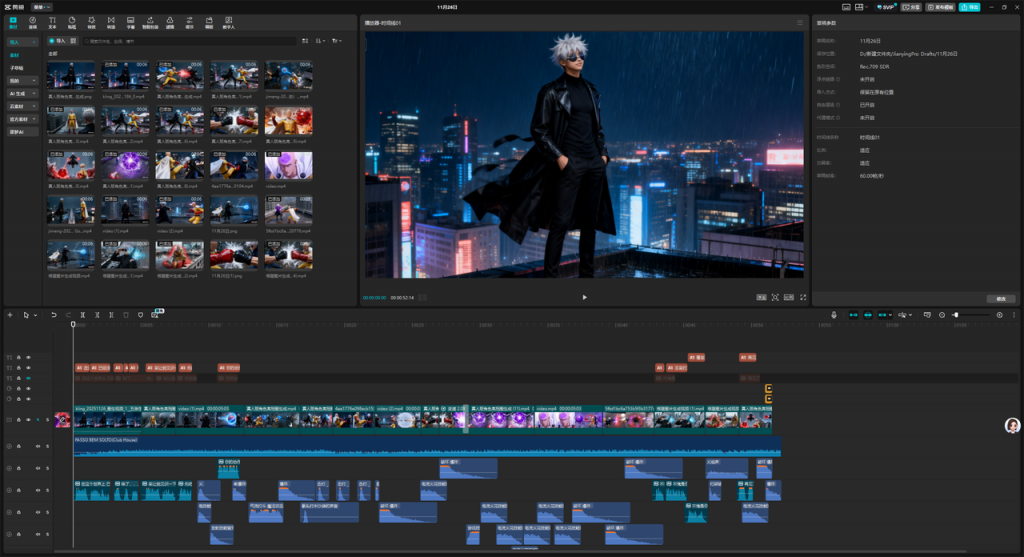Enter fullscreen preview with the expand icon
1024x557 pixels.
pyautogui.click(x=803, y=297)
